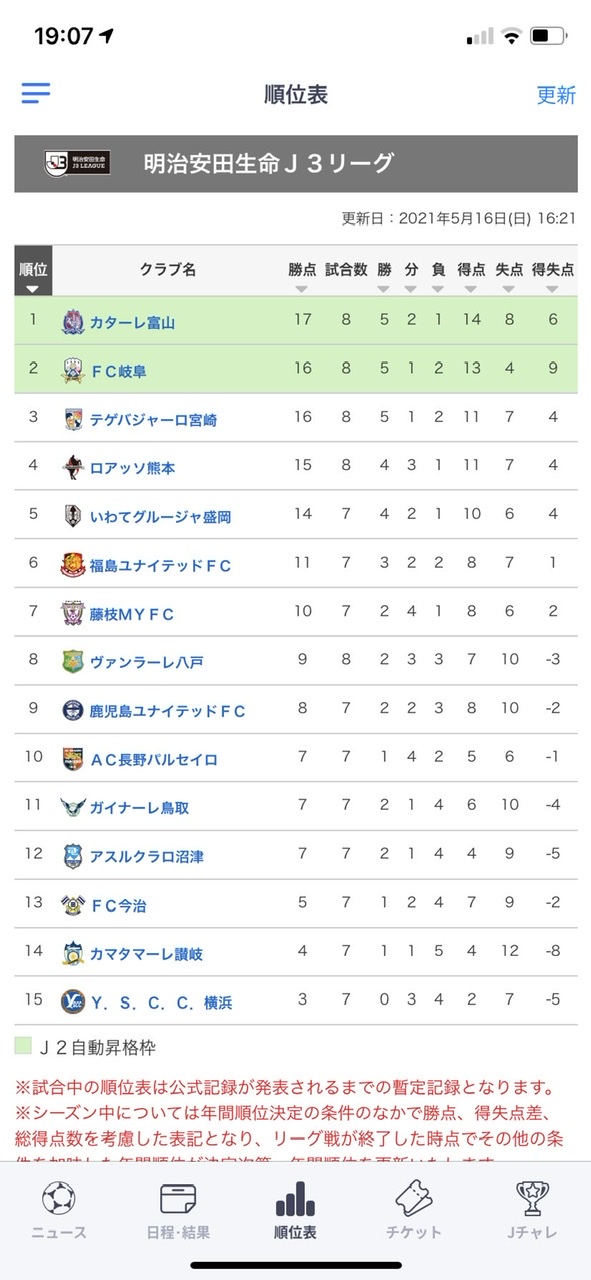Open the Jチャレ trophy icon
591x1280 pixels.
[531, 1197]
